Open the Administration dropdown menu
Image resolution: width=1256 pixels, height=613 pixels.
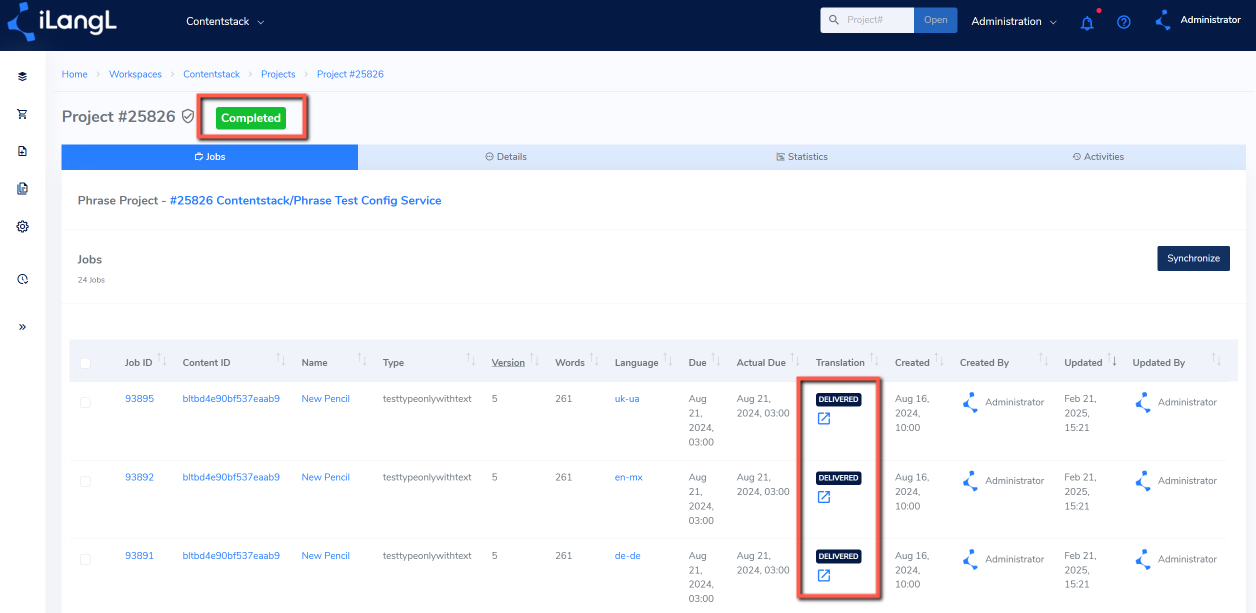1014,21
